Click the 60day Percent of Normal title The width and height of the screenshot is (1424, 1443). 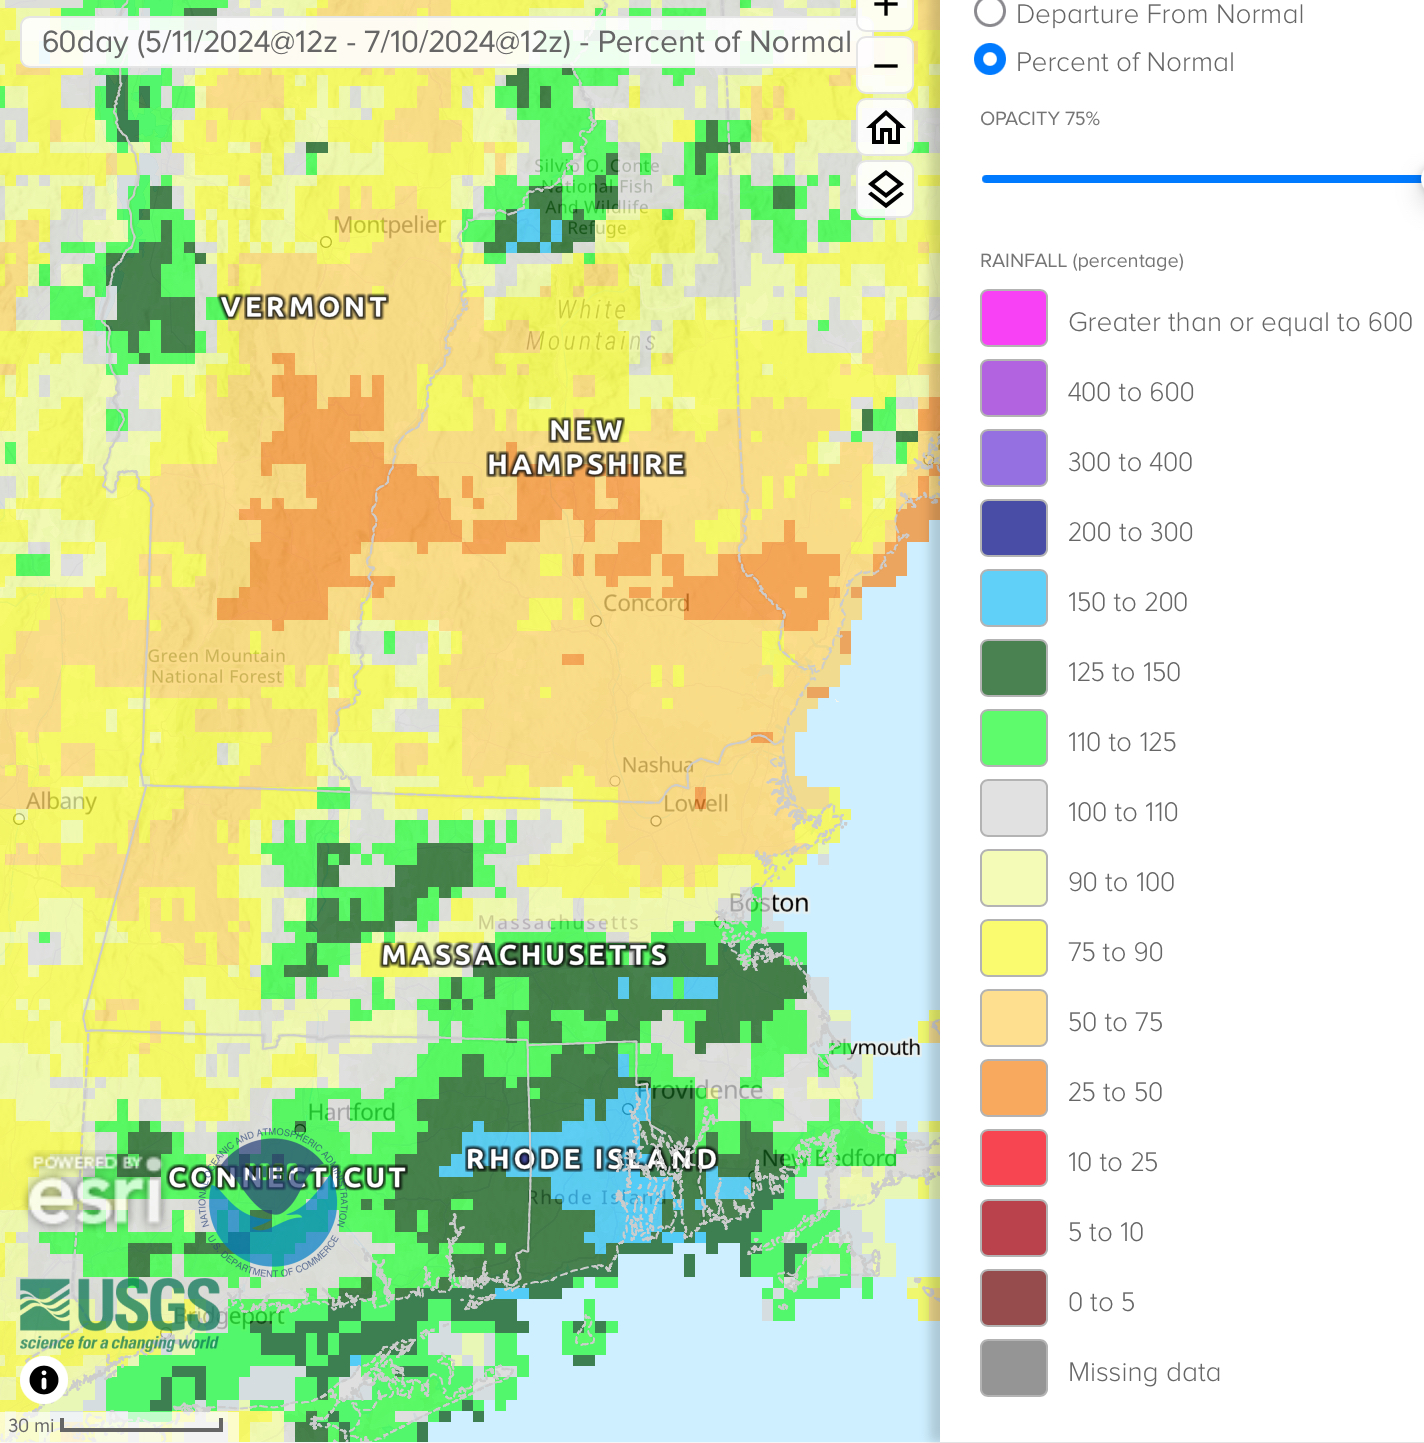tap(446, 42)
